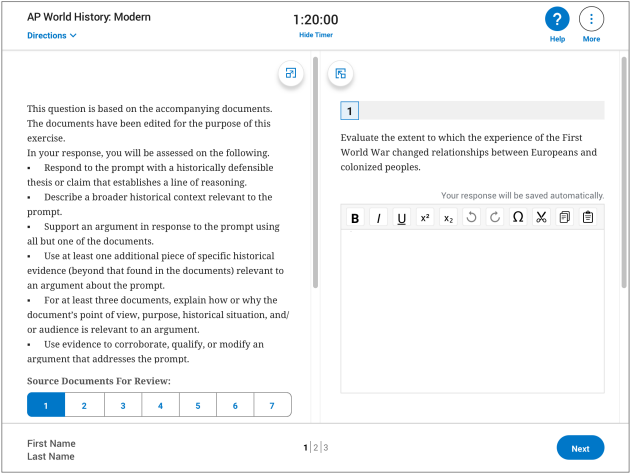Switch to source document 3 tab

tap(122, 405)
